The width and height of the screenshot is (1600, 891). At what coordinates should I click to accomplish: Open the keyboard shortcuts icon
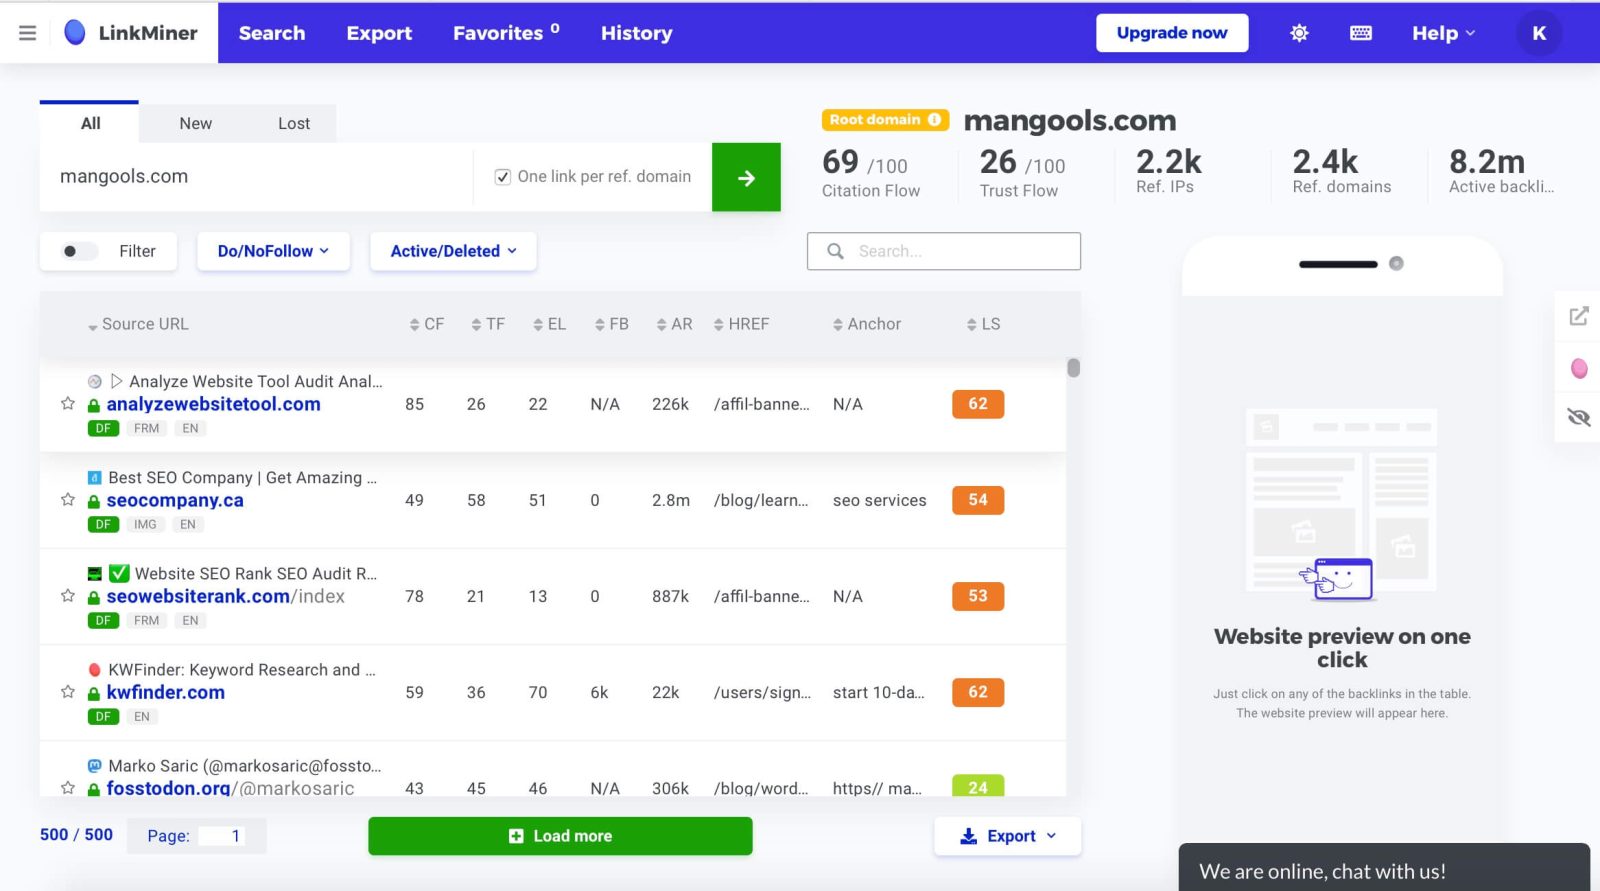(x=1361, y=33)
